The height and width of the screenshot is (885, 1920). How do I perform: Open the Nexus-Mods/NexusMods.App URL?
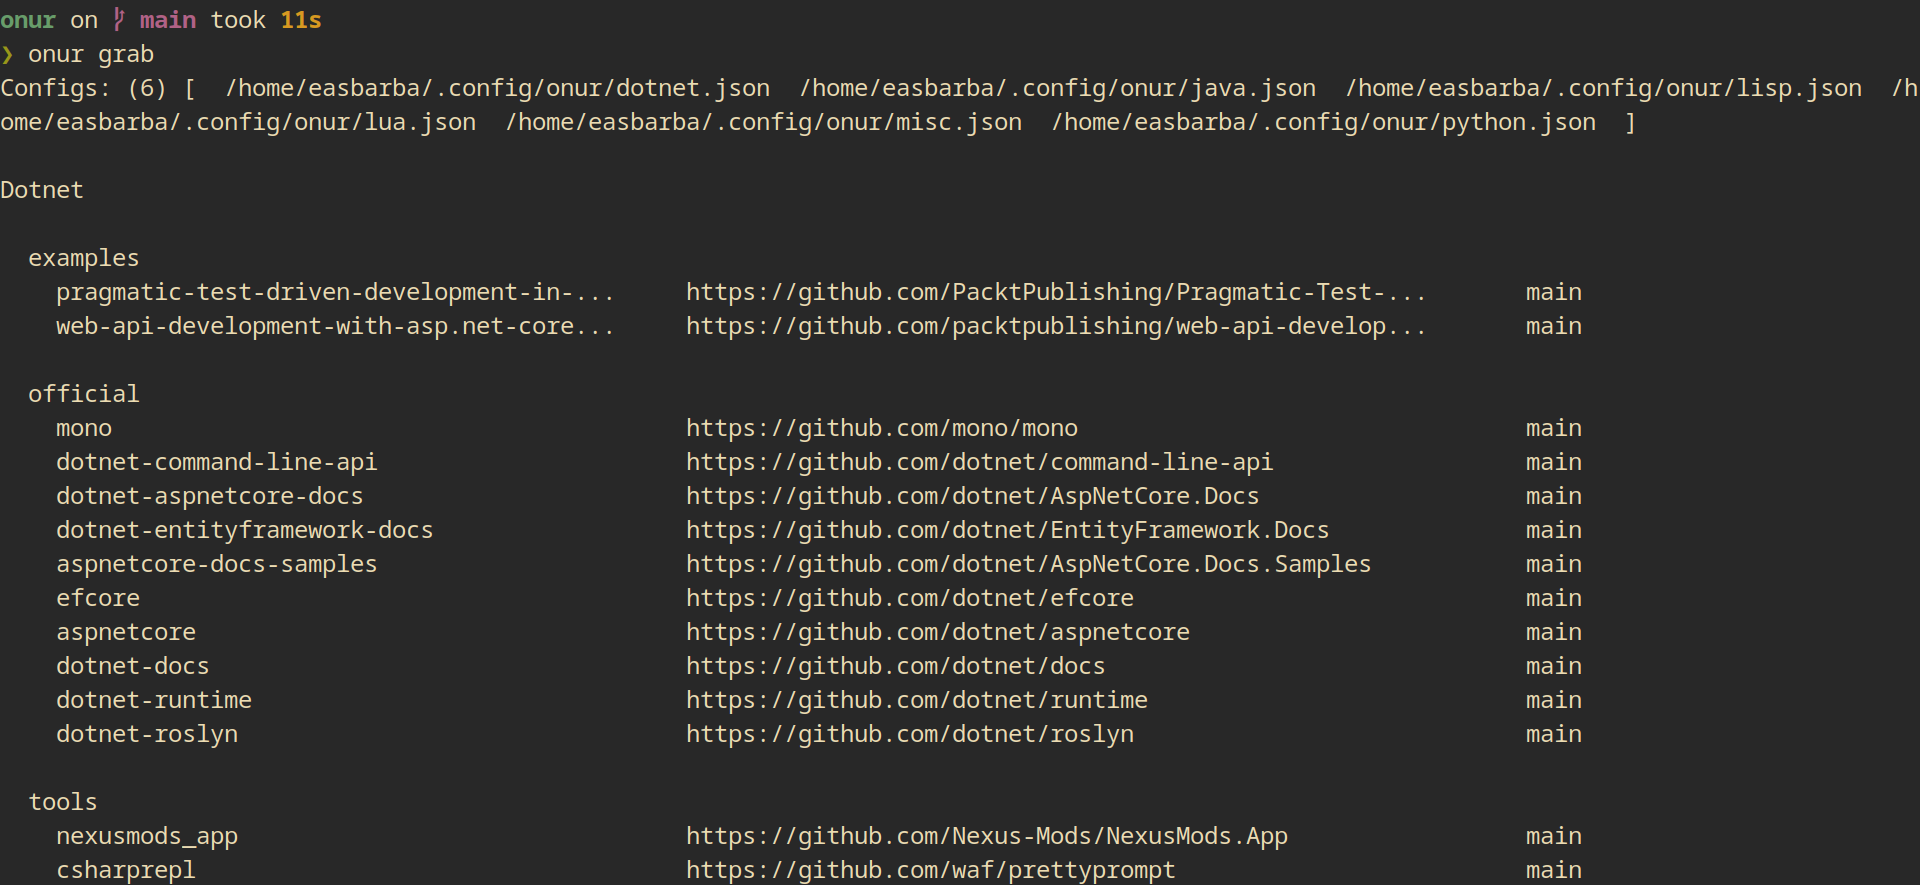click(987, 836)
